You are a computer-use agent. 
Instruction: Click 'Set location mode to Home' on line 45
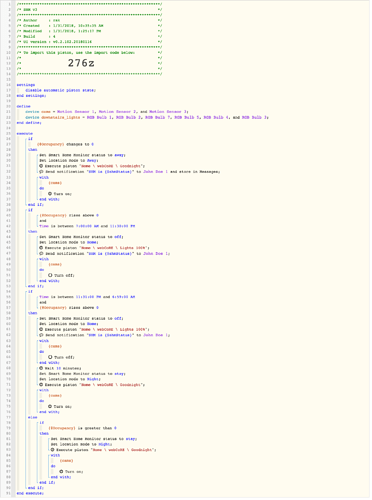[x=69, y=243]
